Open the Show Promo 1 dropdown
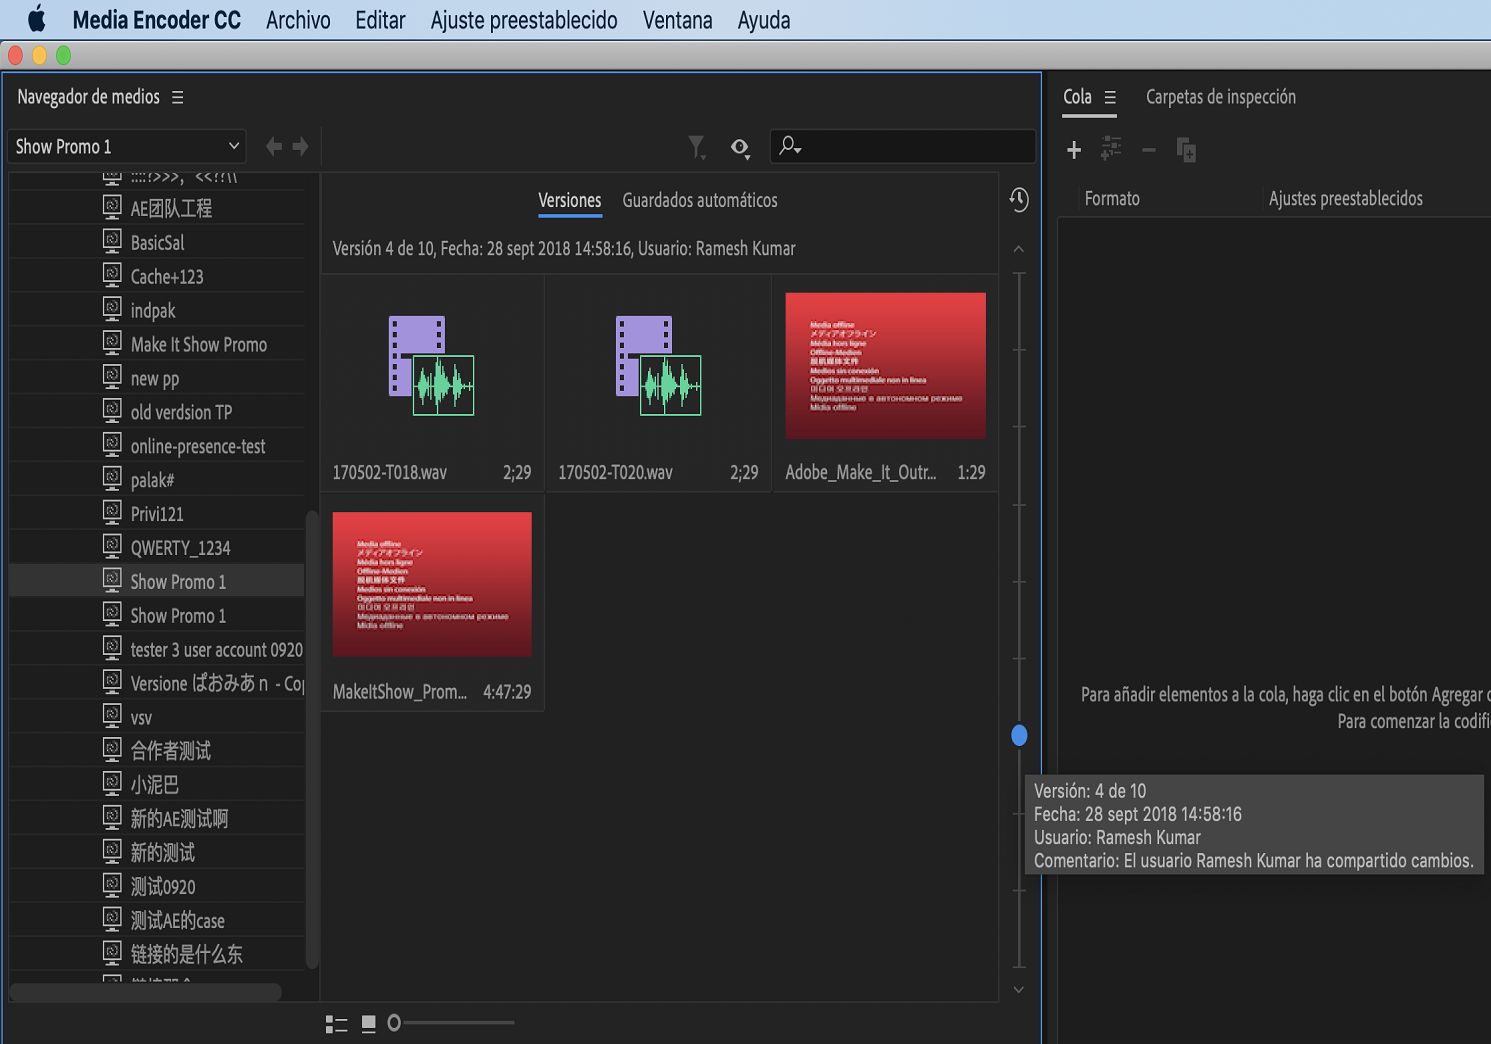The width and height of the screenshot is (1491, 1044). coord(126,146)
